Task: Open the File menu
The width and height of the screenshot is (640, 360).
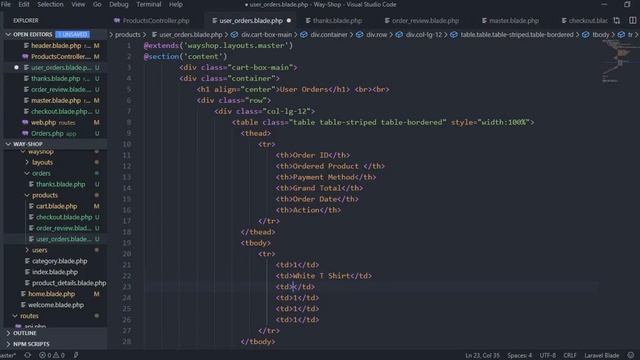Action: pos(5,4)
